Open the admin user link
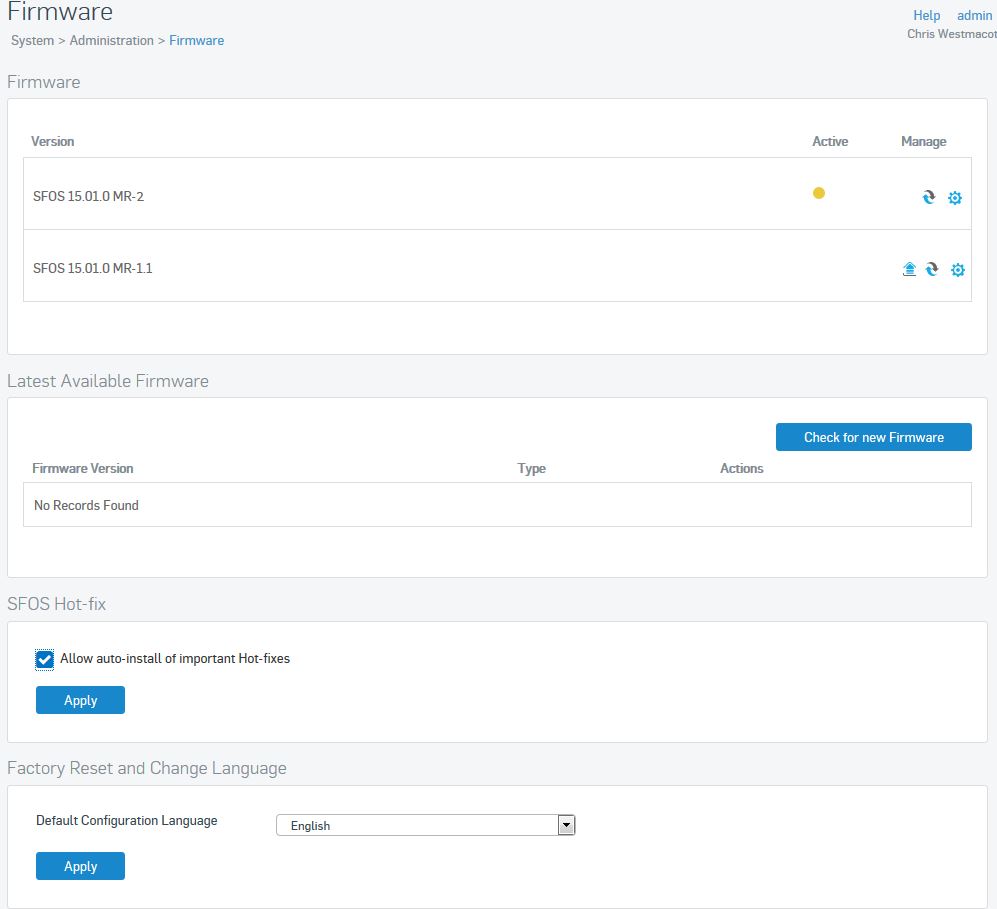997x909 pixels. pyautogui.click(x=974, y=15)
